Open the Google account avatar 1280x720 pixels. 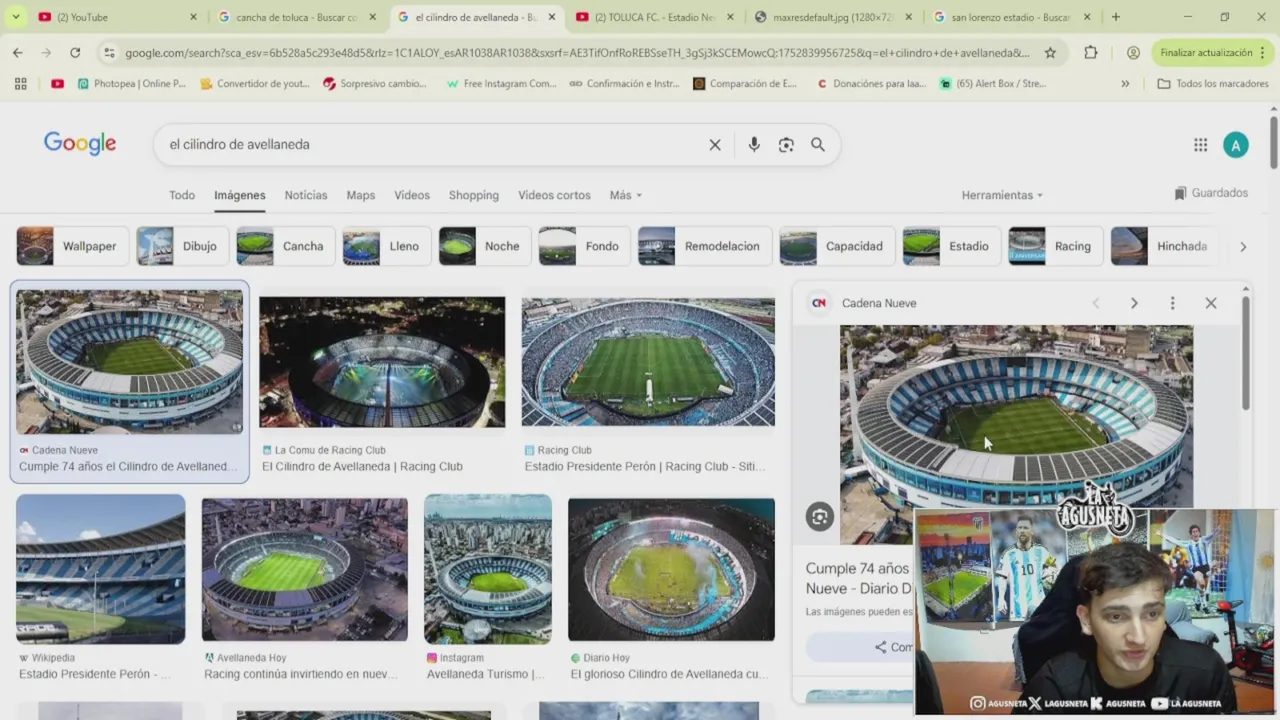(1236, 145)
